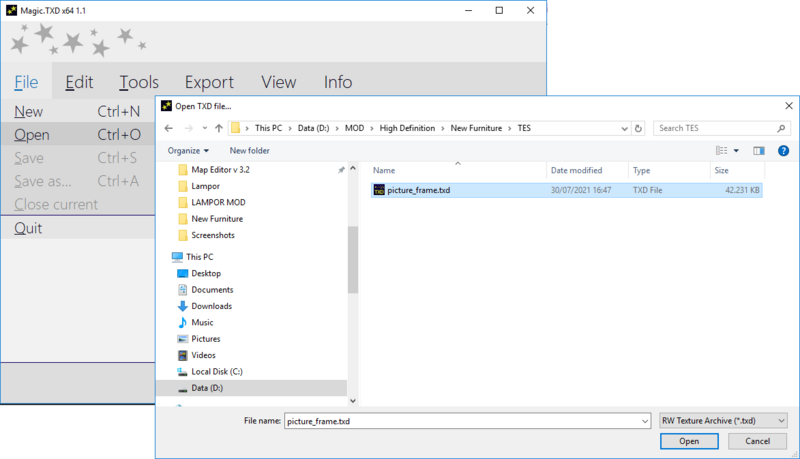The height and width of the screenshot is (459, 800).
Task: Sort by Name column header
Action: pos(384,170)
